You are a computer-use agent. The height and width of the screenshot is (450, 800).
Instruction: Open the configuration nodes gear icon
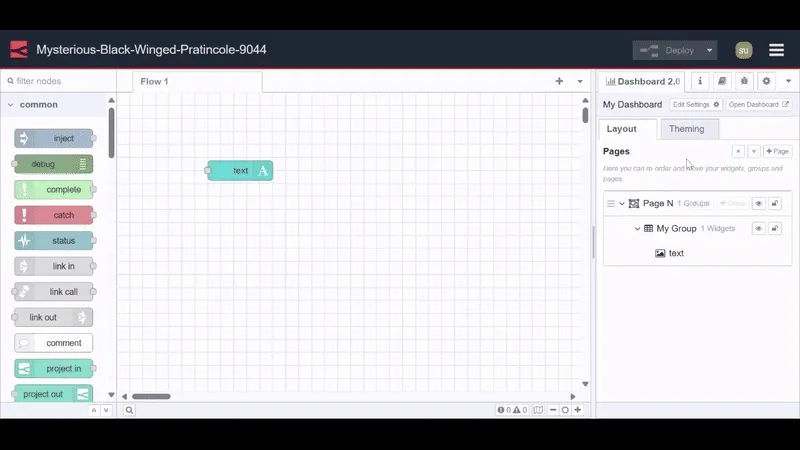[x=766, y=81]
